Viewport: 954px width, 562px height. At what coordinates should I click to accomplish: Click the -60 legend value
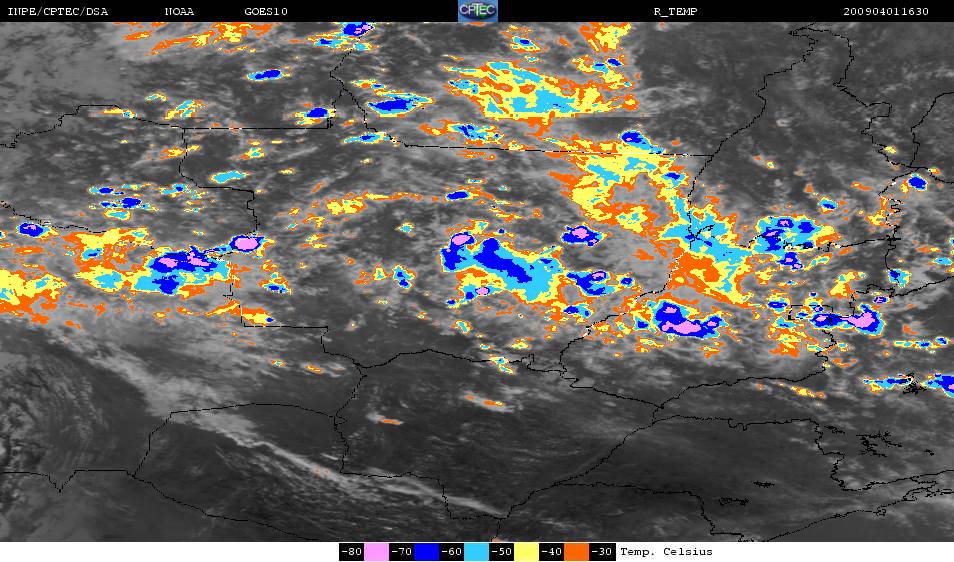pyautogui.click(x=451, y=552)
